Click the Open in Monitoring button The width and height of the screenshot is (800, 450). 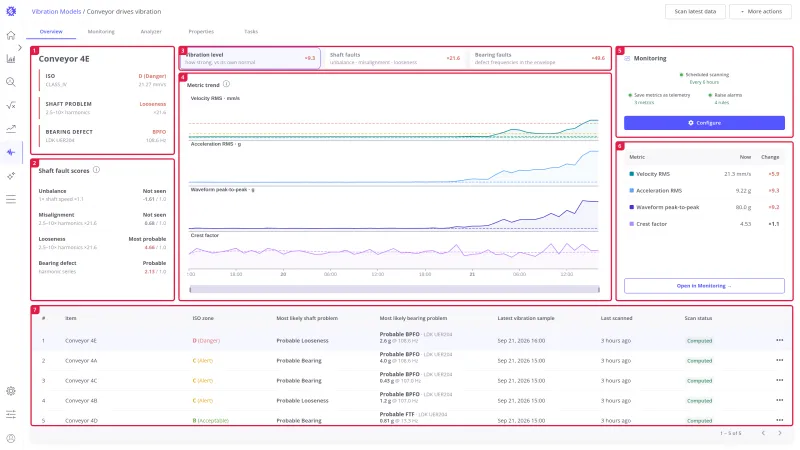point(704,286)
